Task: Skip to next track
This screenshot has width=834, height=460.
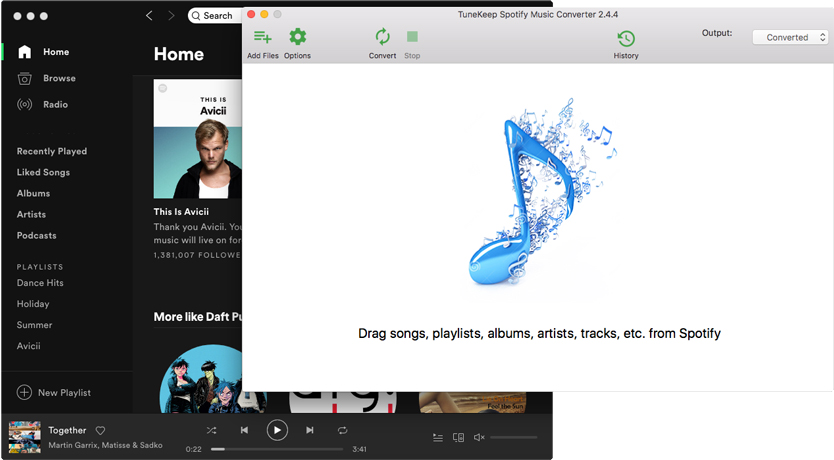Action: 310,430
